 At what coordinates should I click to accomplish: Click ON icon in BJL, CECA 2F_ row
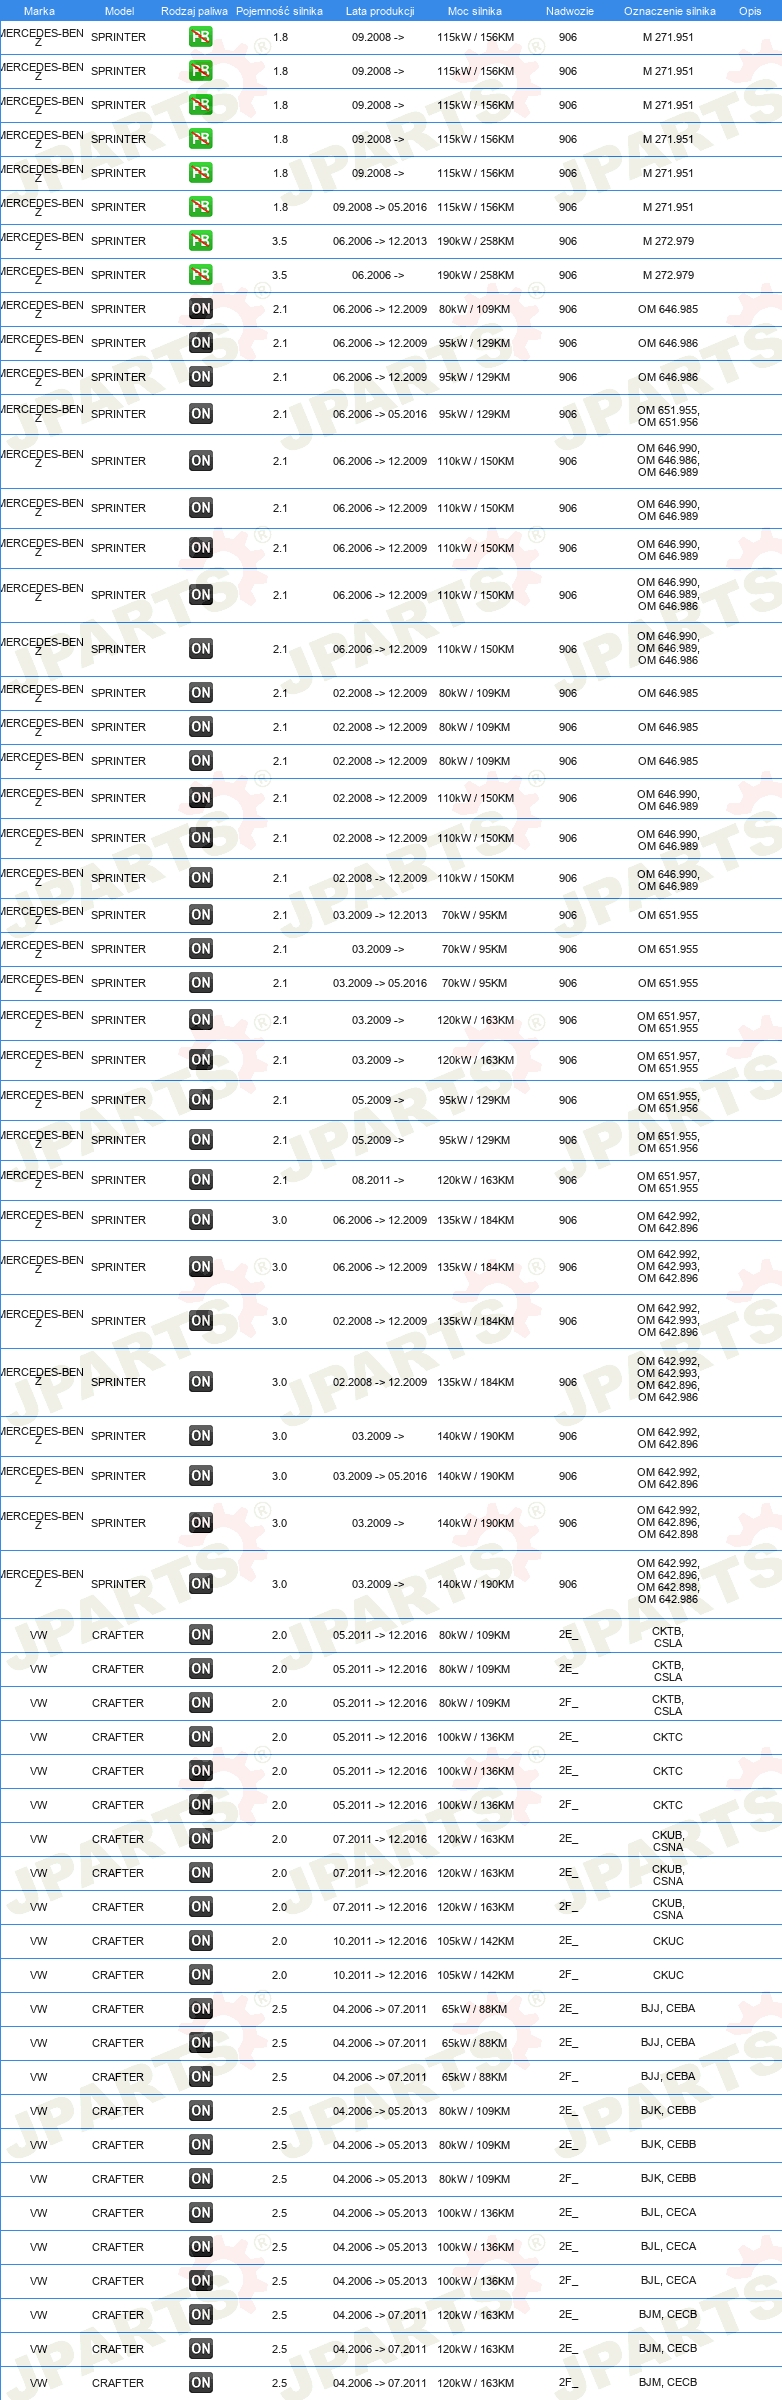coord(200,2281)
